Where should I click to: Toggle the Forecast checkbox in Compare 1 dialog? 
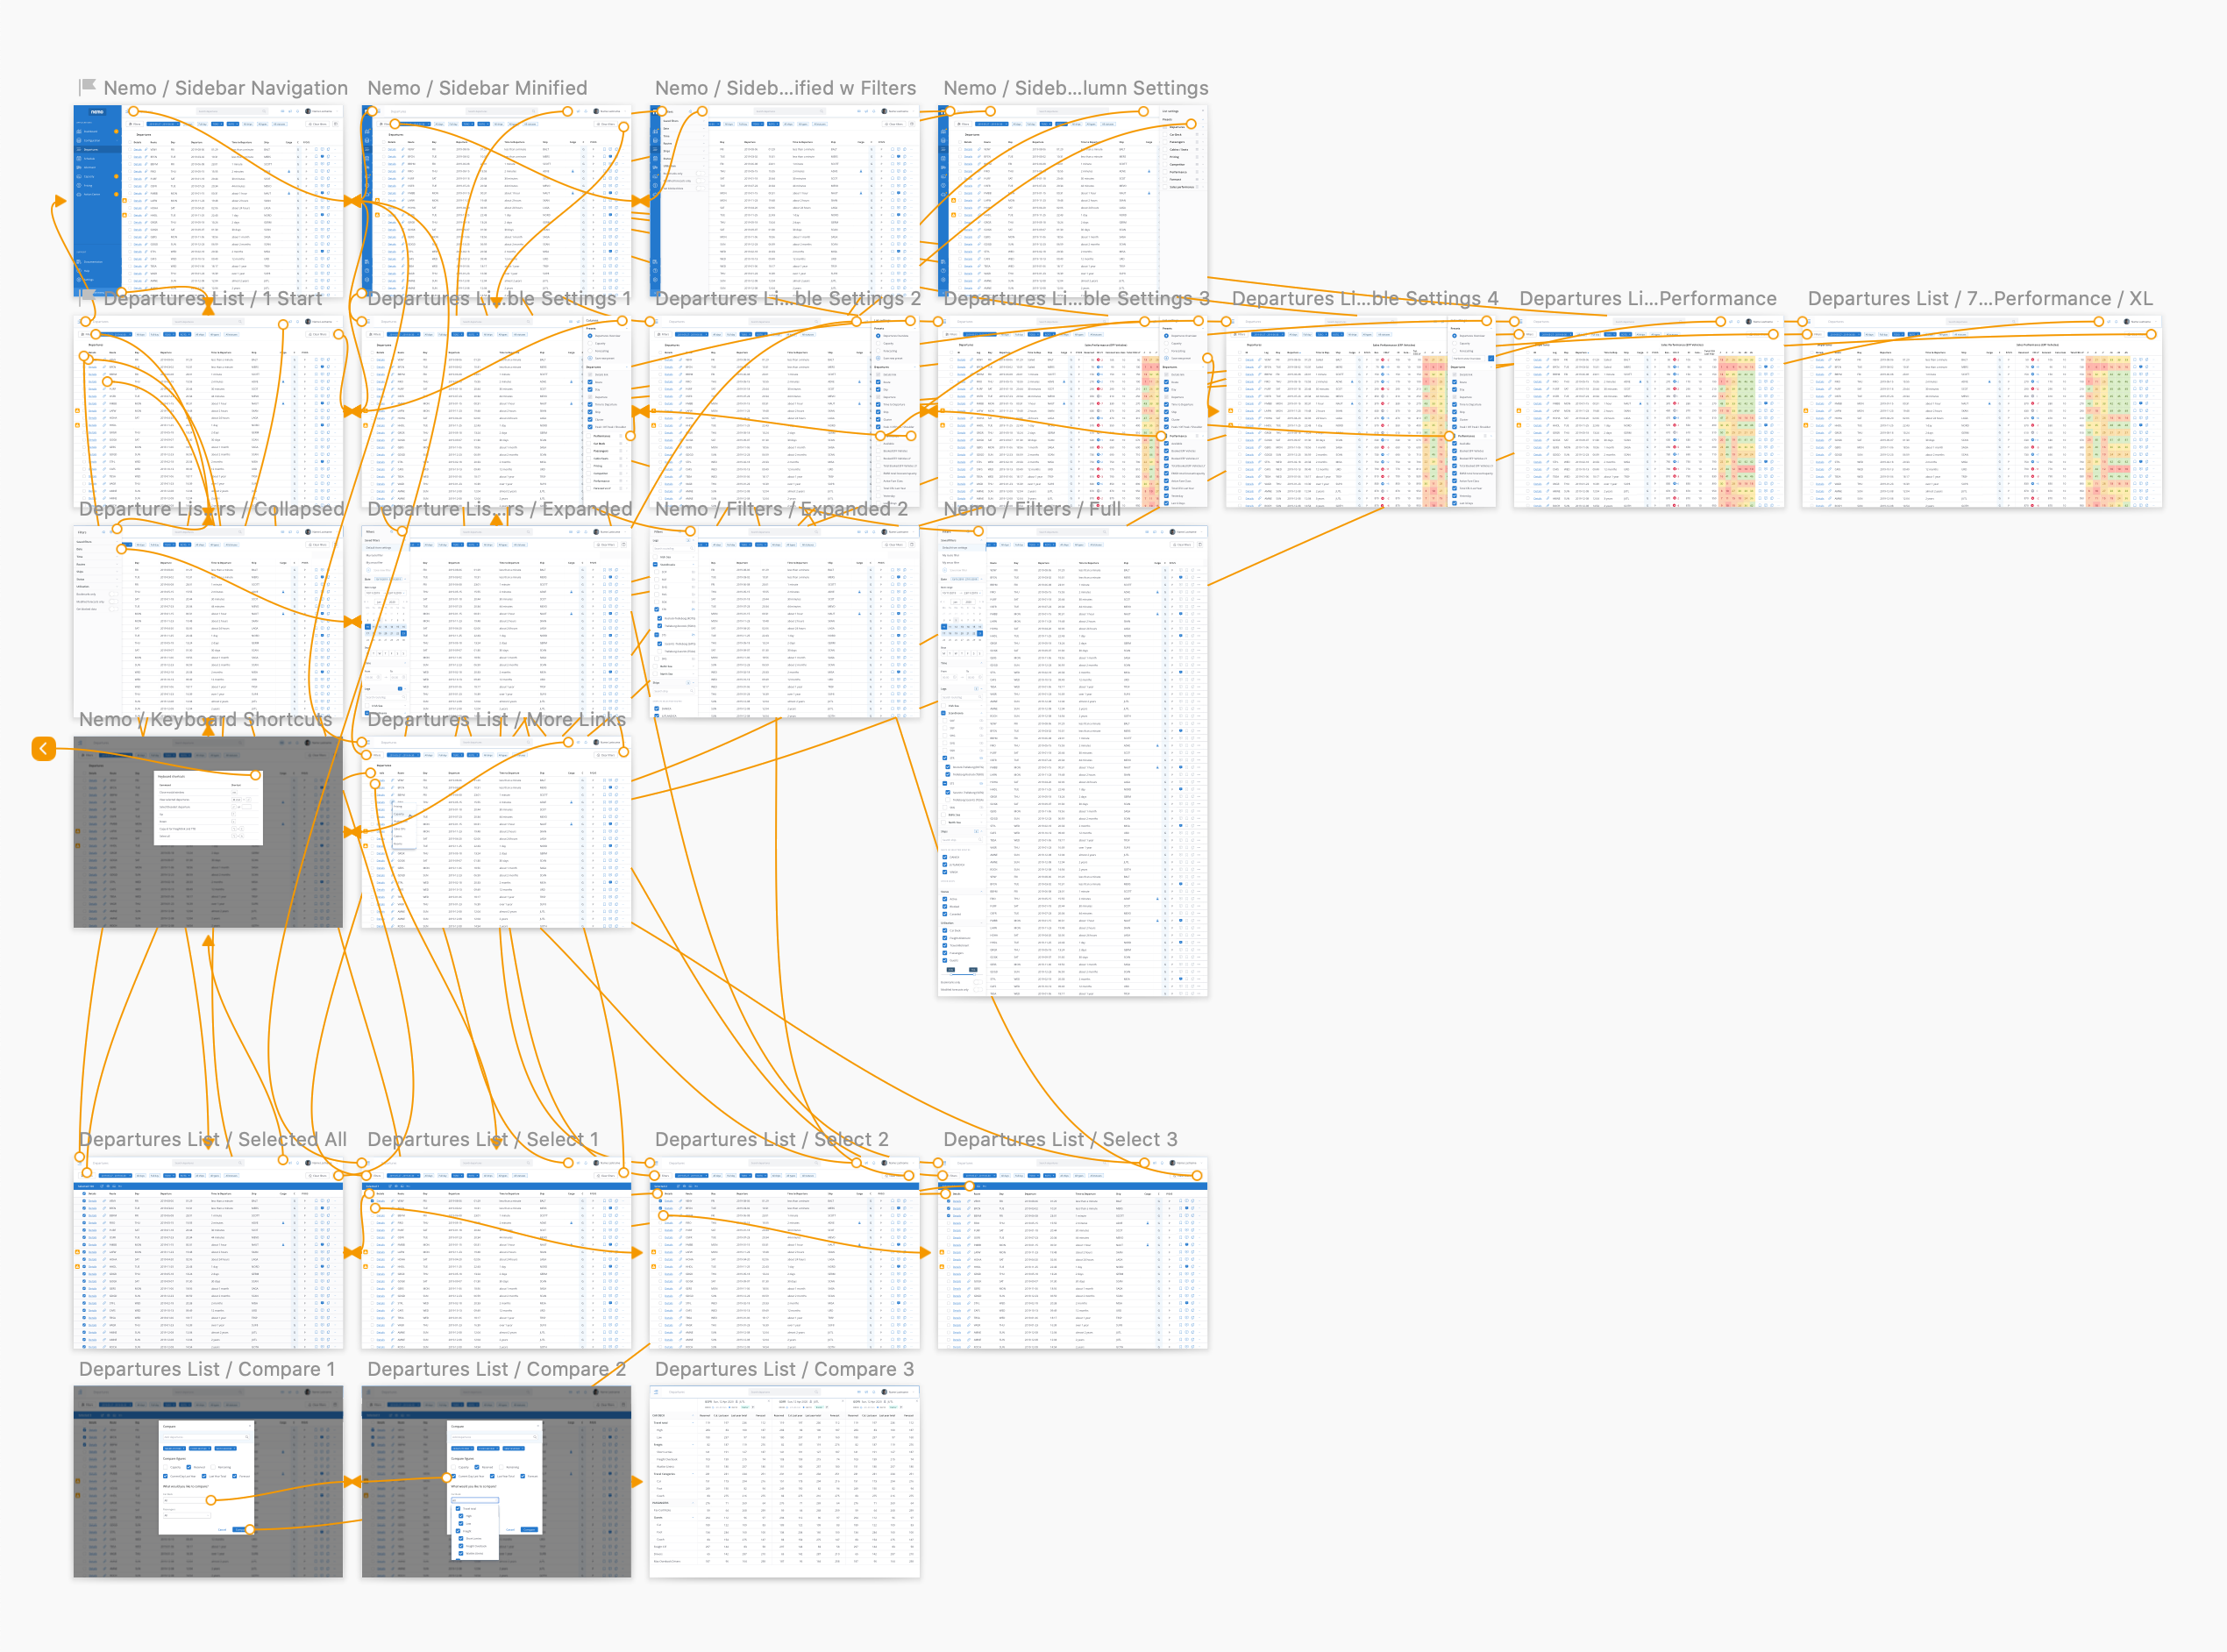[235, 1477]
